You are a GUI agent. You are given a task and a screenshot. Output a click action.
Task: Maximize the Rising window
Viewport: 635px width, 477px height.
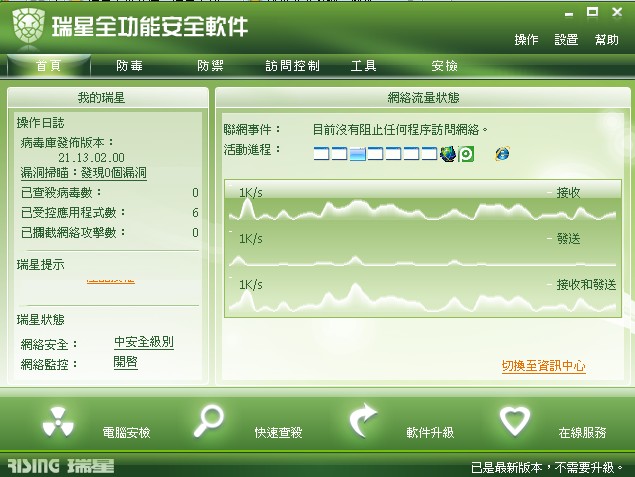pyautogui.click(x=592, y=12)
